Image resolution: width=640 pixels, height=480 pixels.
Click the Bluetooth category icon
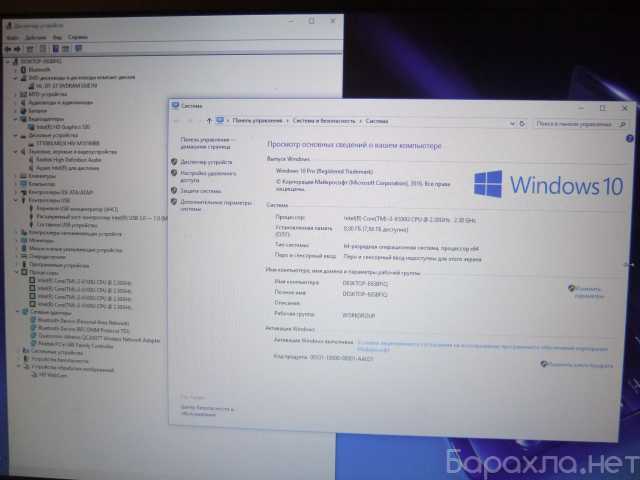tap(24, 70)
